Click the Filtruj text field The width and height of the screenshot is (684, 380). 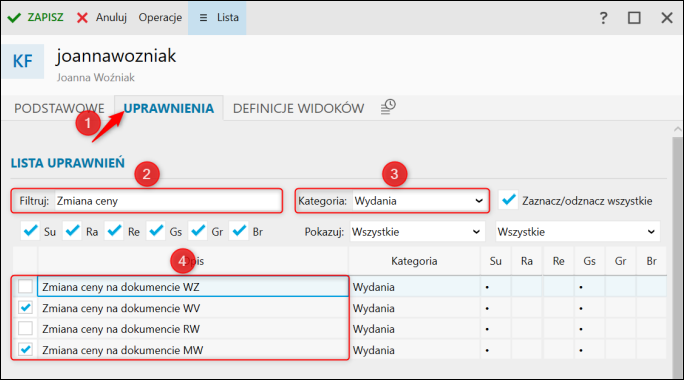tap(168, 201)
